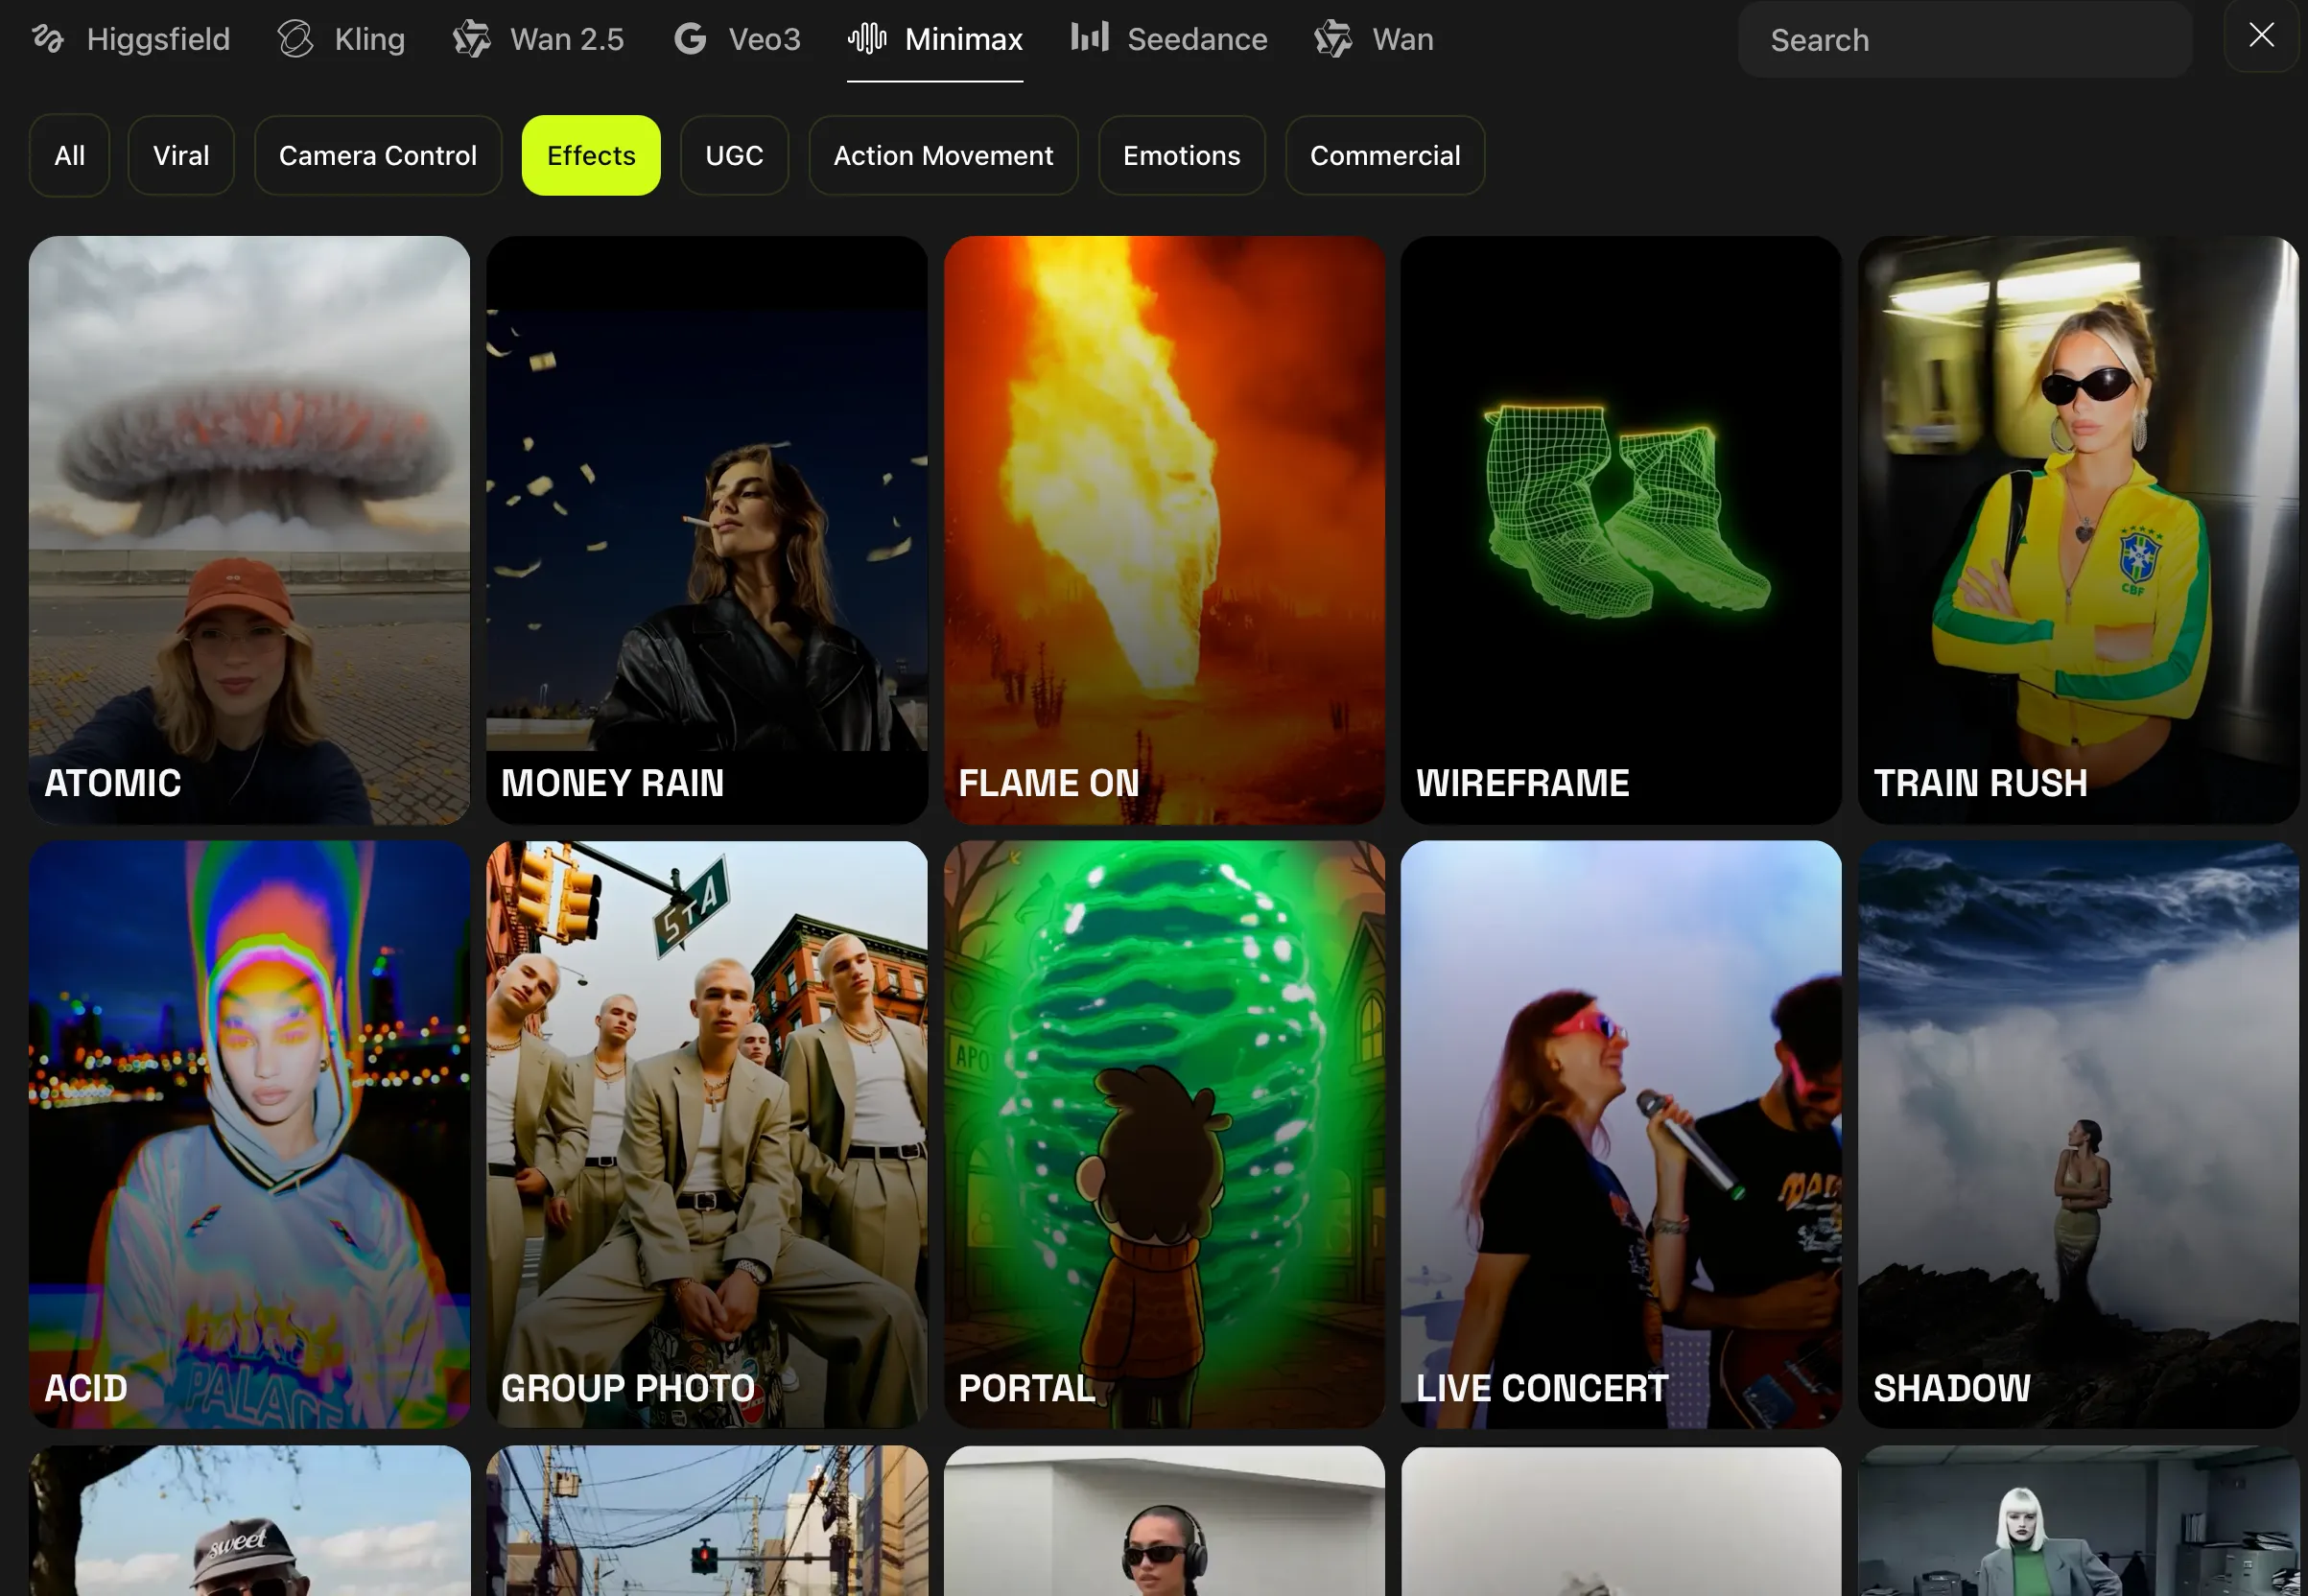This screenshot has height=1596, width=2308.
Task: Click the Minimax waveform icon
Action: coord(867,39)
